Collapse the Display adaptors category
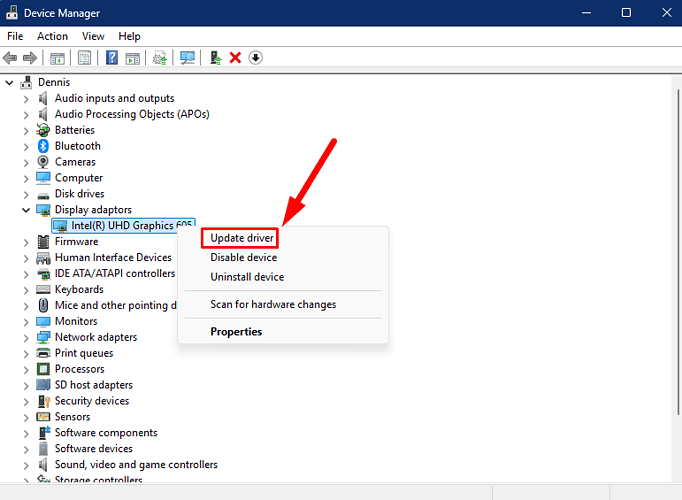The image size is (682, 500). tap(26, 210)
